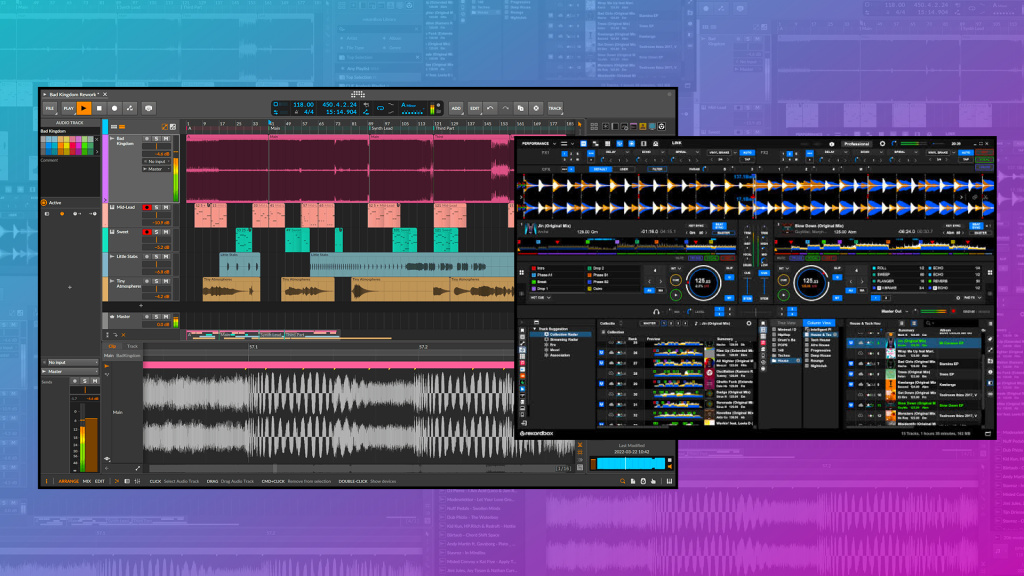Click the FX1 TAP button

(747, 159)
